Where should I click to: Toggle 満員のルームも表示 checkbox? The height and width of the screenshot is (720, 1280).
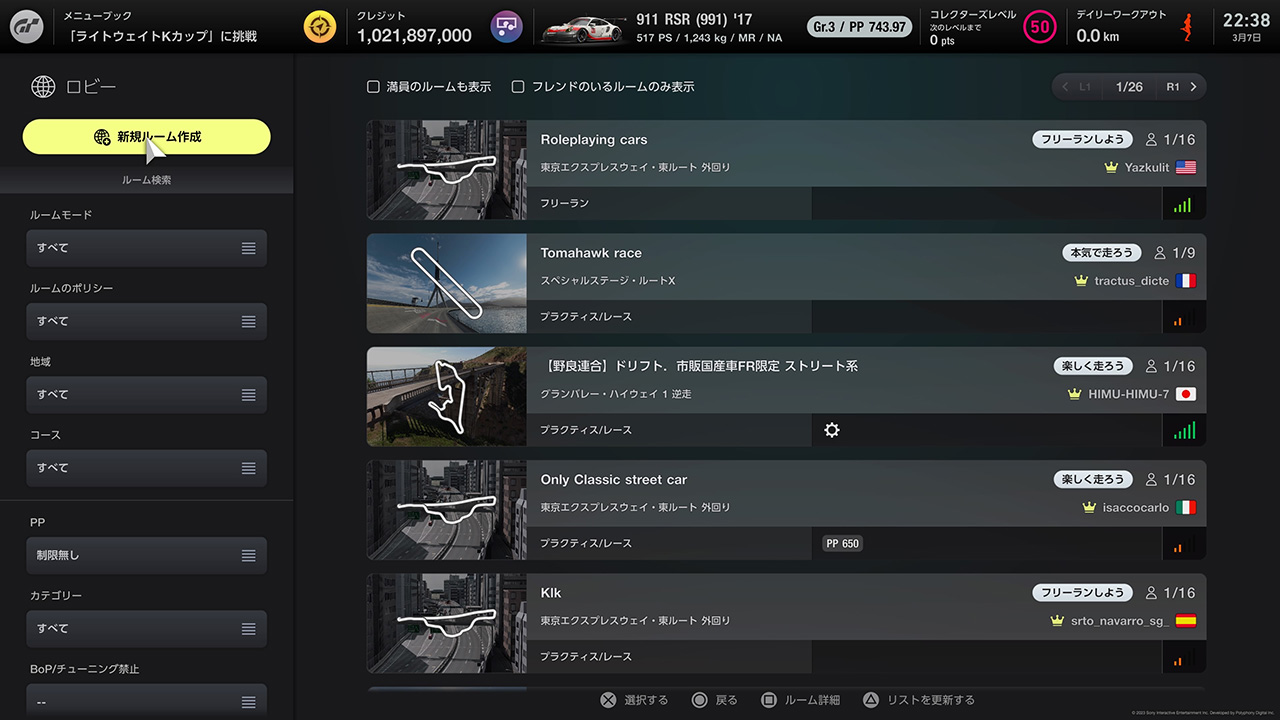click(x=374, y=87)
